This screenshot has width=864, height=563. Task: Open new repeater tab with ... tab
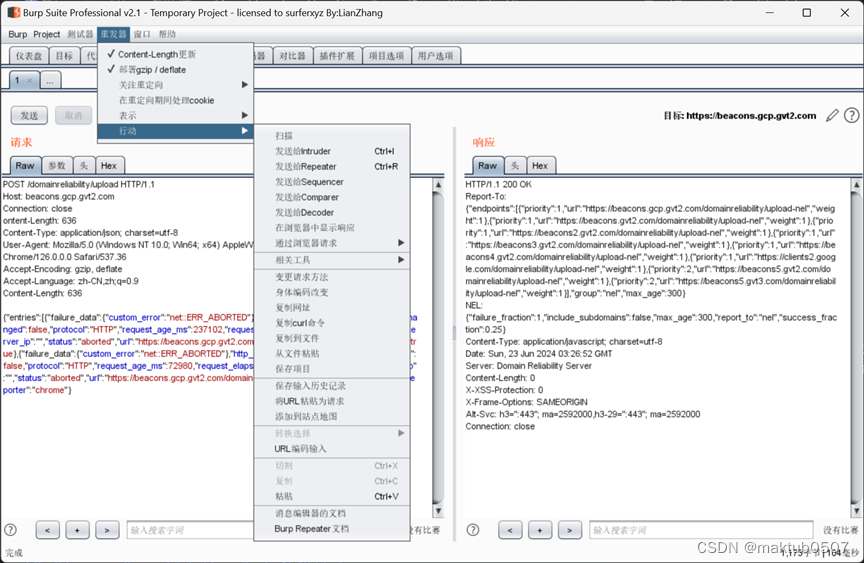tap(50, 80)
